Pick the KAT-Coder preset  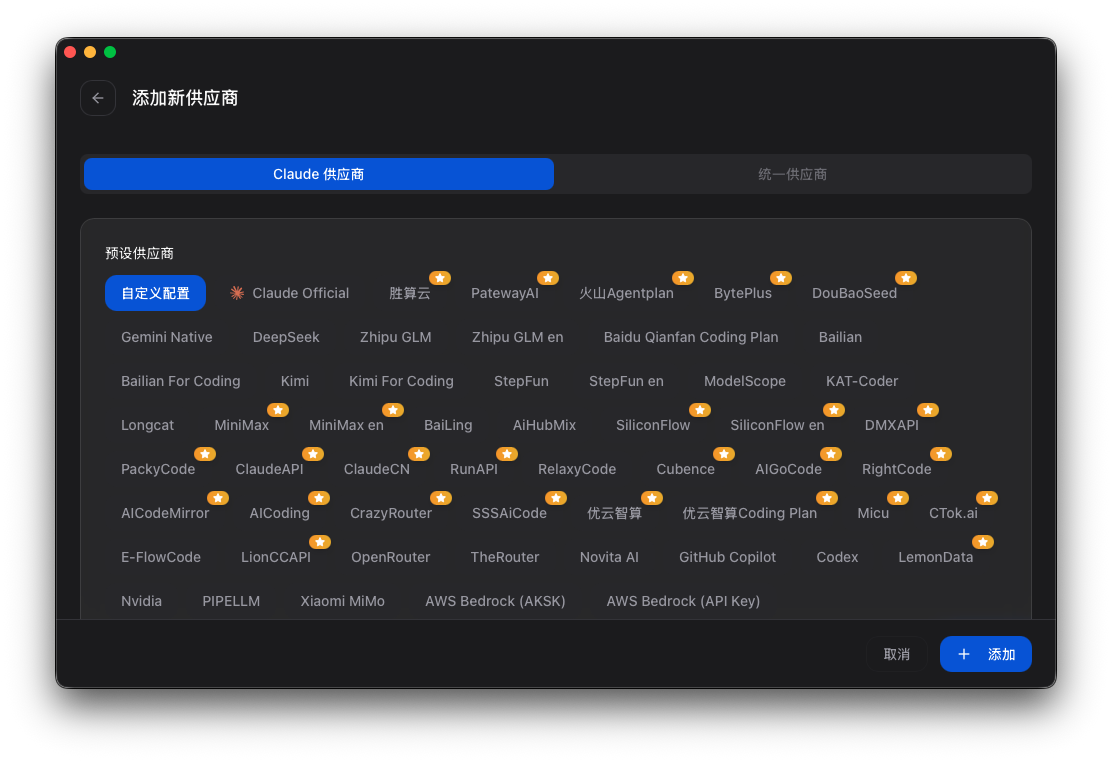(862, 381)
